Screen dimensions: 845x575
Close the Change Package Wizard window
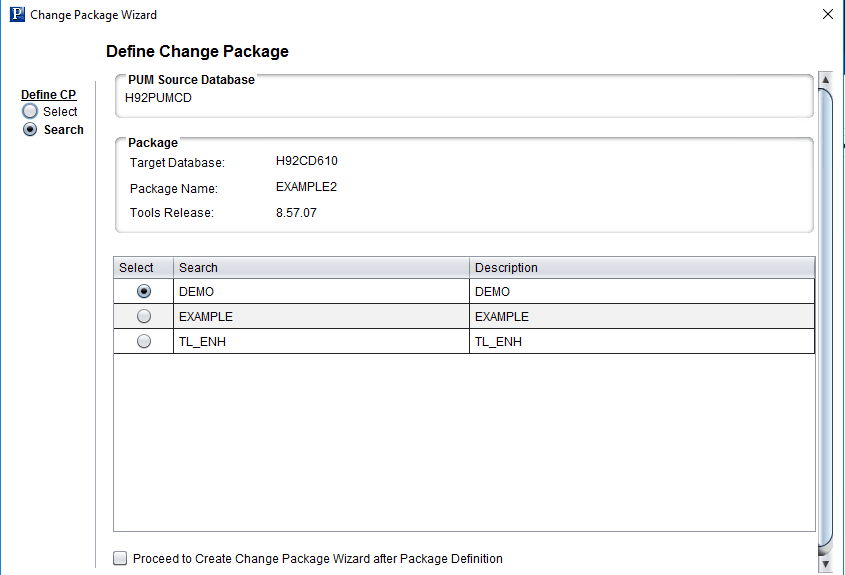[x=828, y=15]
